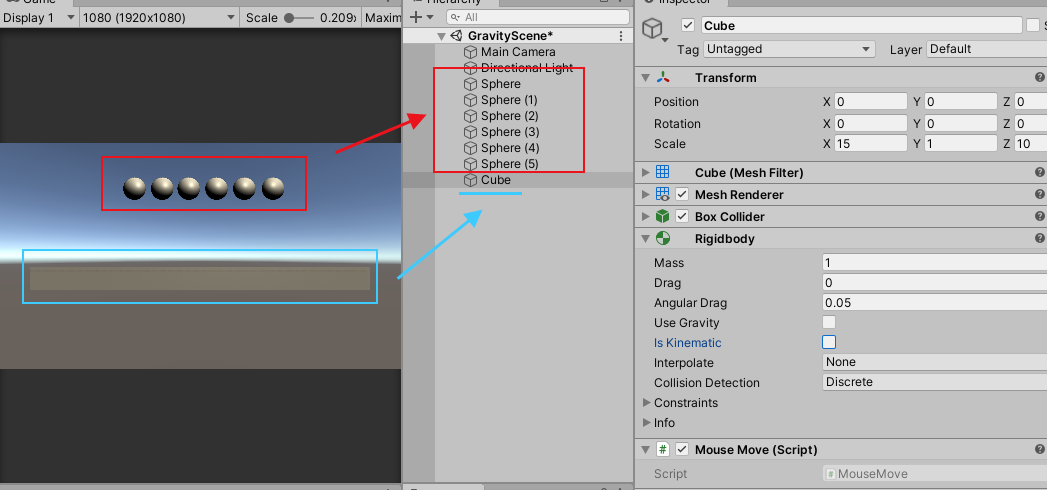Expand the Cube (Mesh Filter) foldout arrow
Image resolution: width=1047 pixels, height=490 pixels.
pos(645,172)
